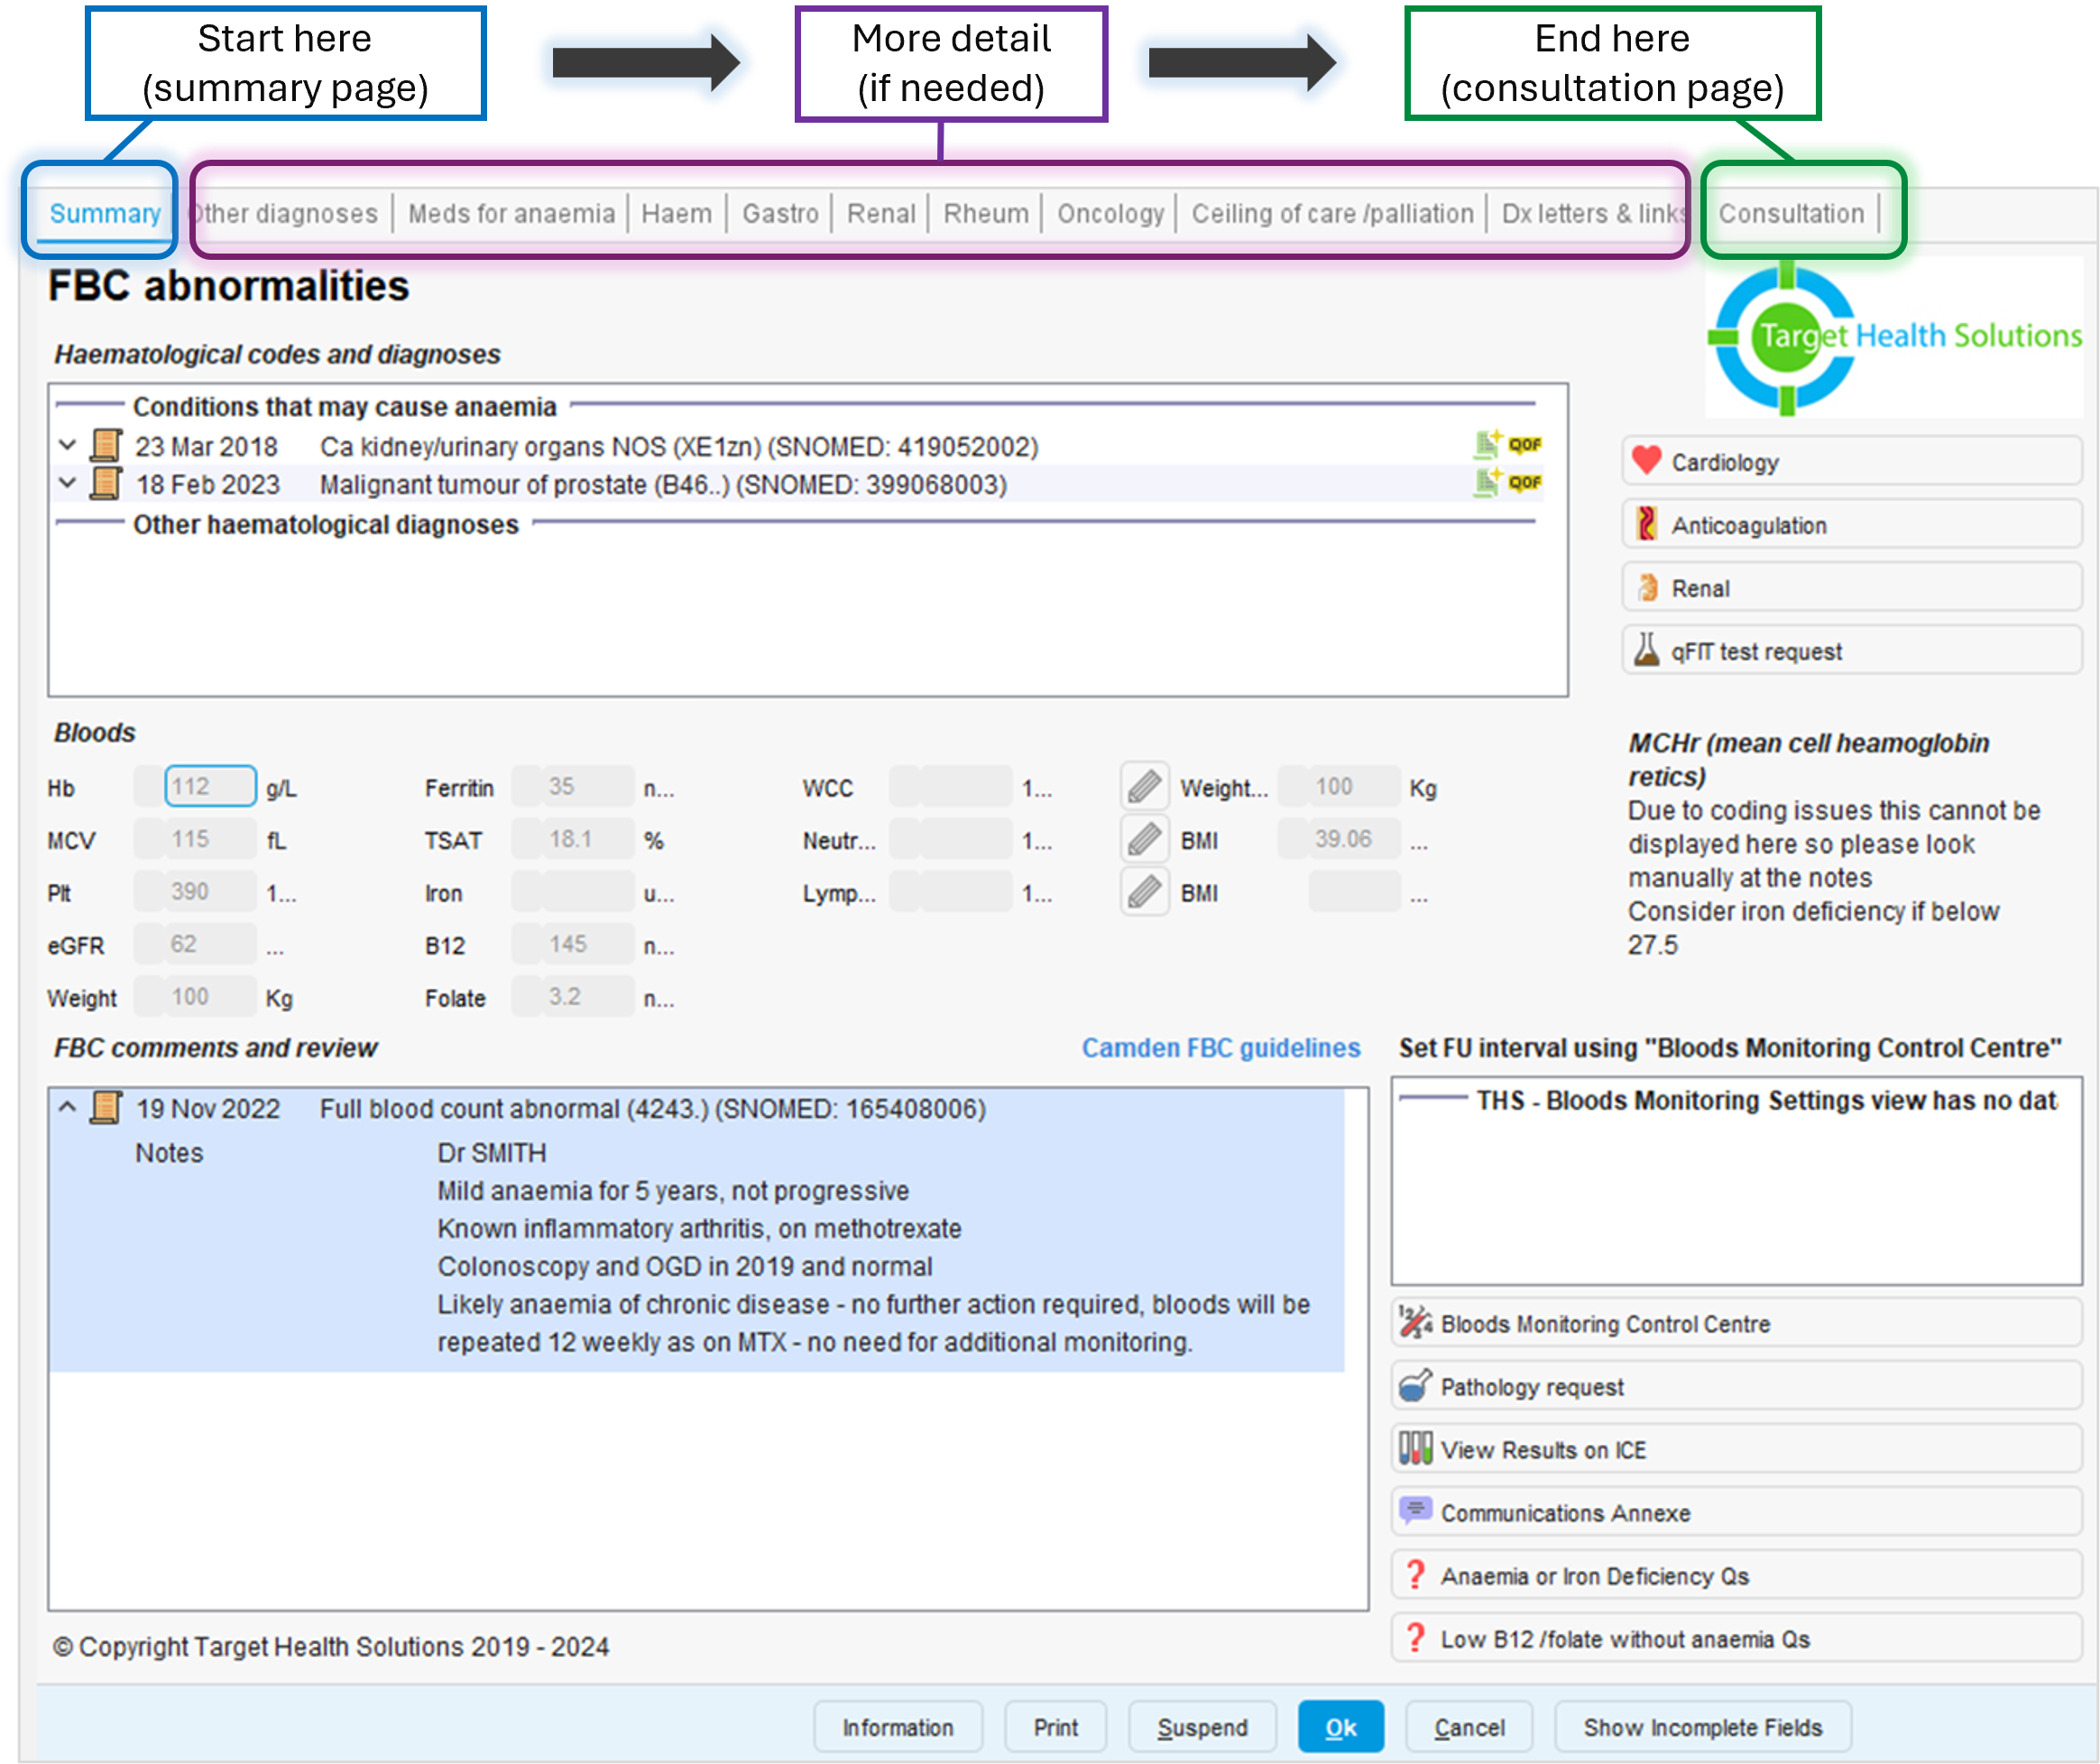Click the Renal kidney icon
This screenshot has height=1764, width=2100.
coord(1646,587)
